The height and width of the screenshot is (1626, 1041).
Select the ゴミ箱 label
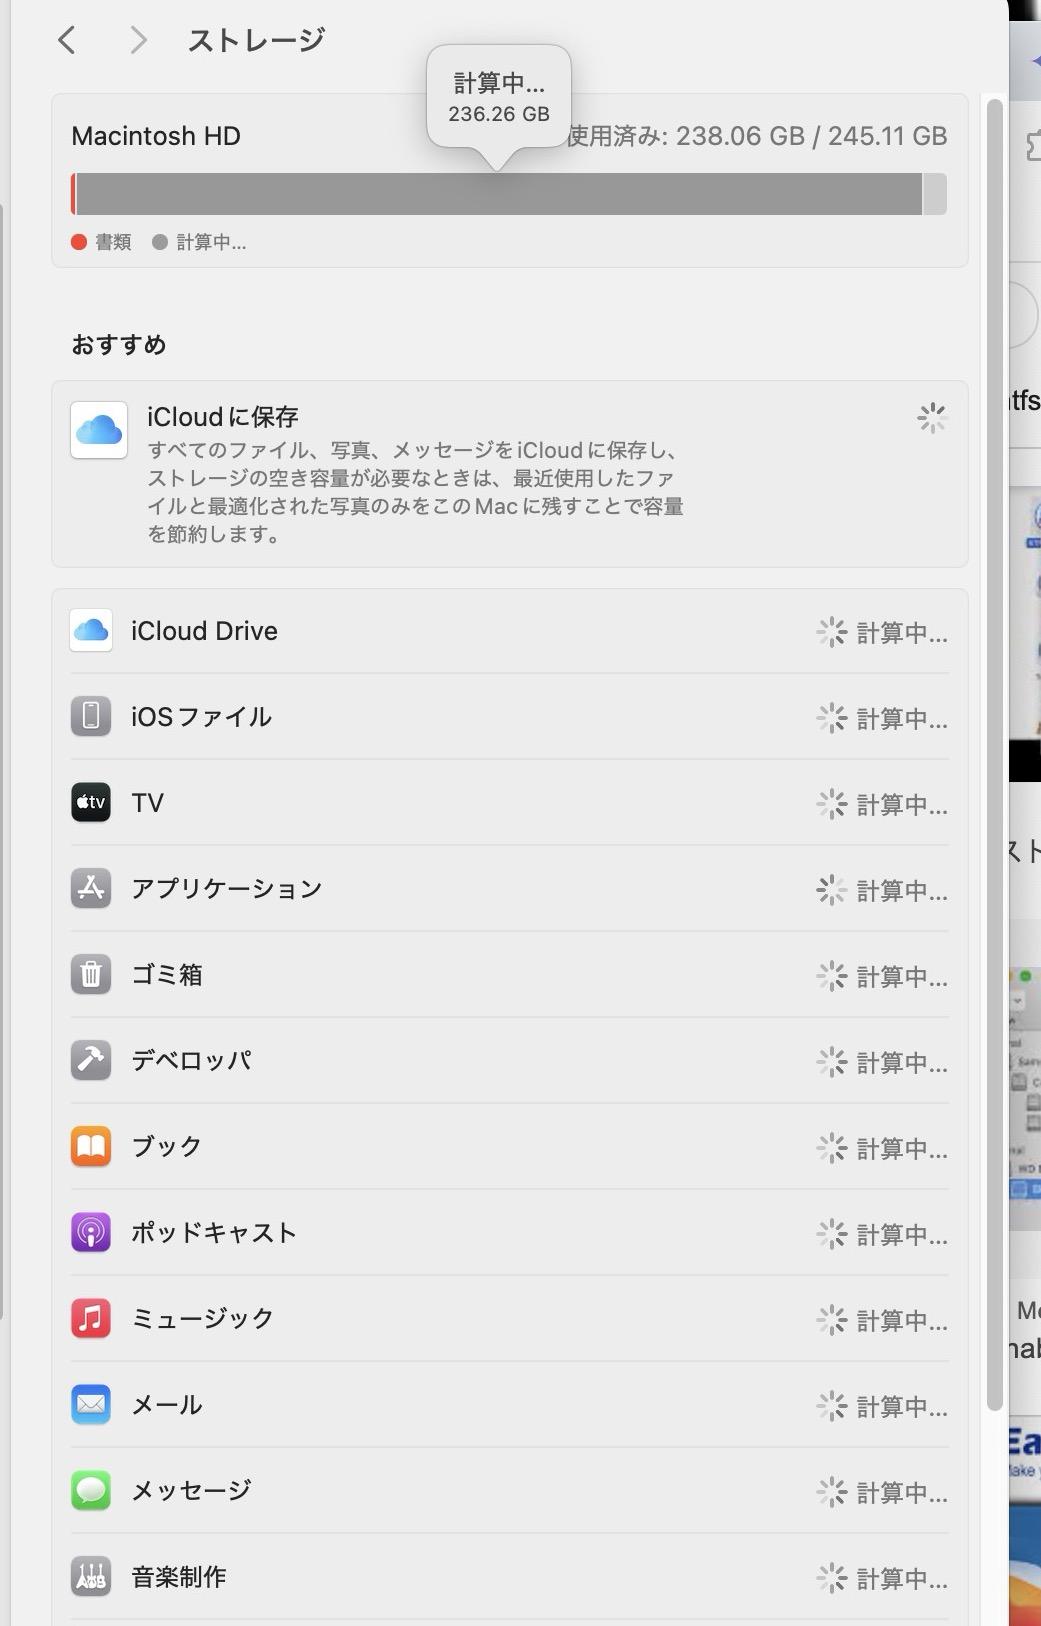tap(166, 975)
